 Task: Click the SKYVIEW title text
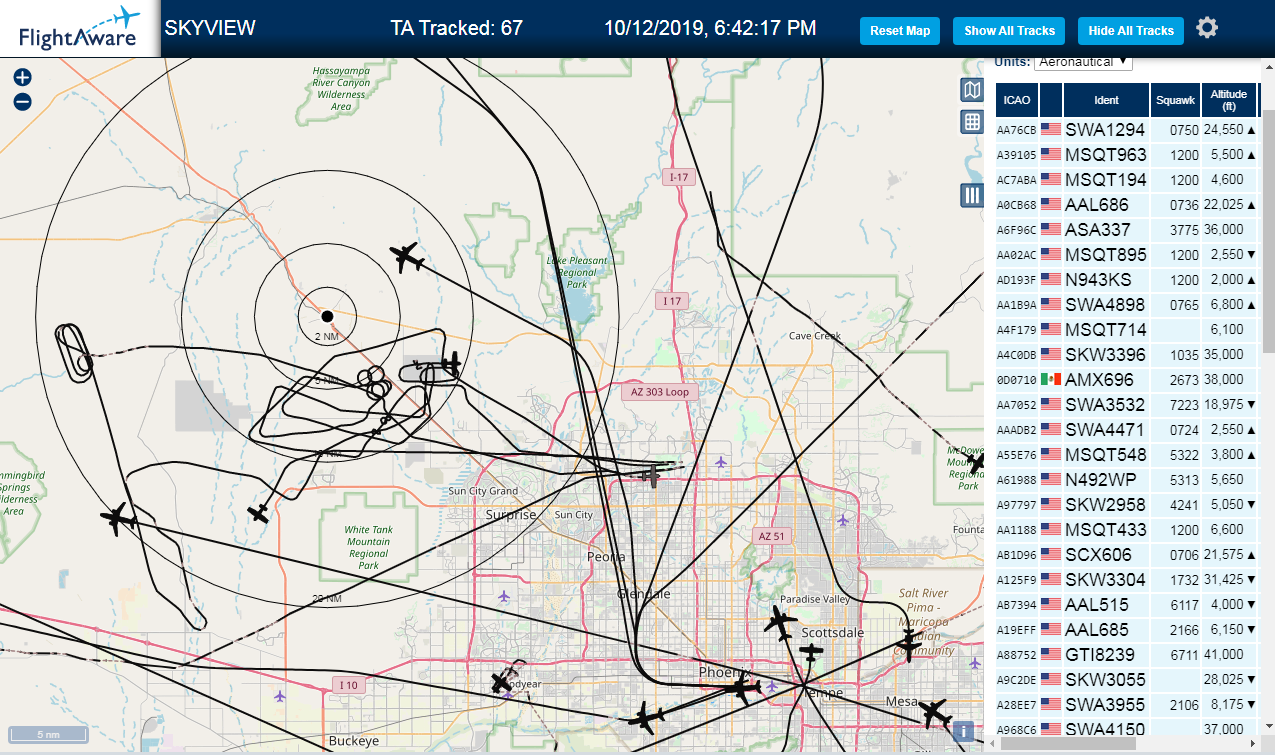[210, 28]
